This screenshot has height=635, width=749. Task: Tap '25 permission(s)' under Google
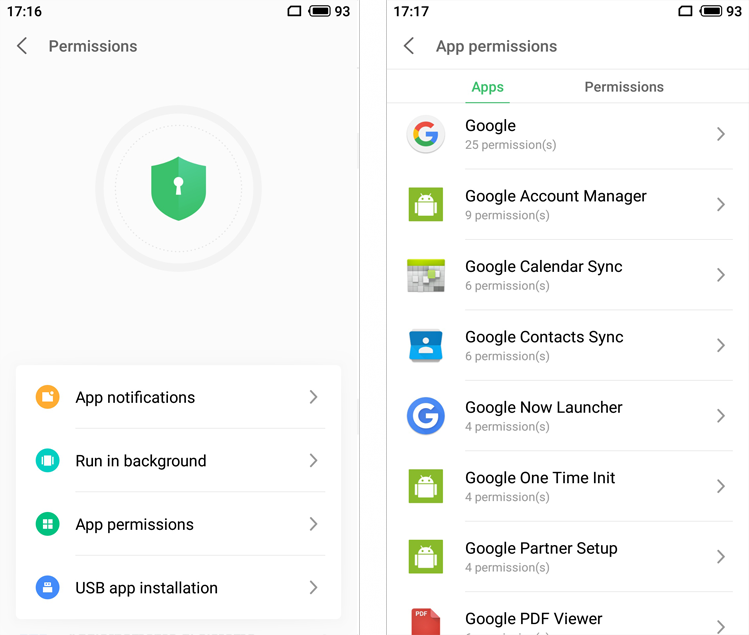coord(511,145)
